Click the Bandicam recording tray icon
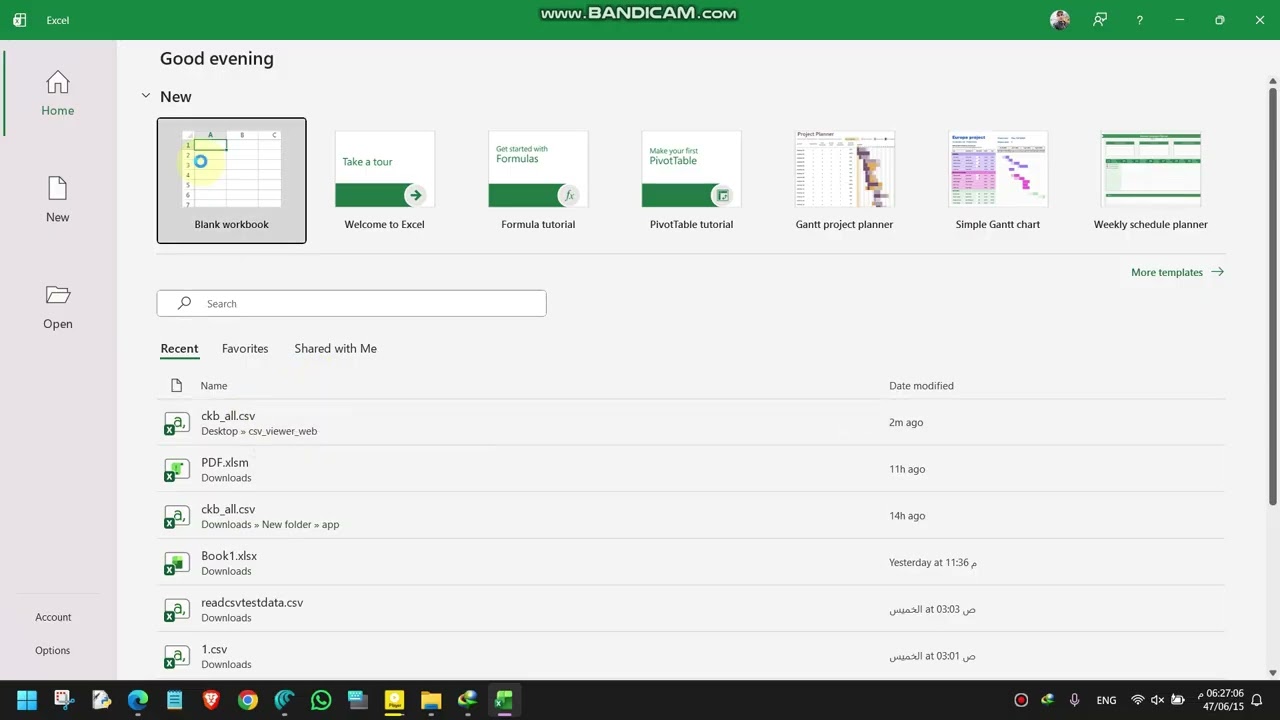This screenshot has width=1280, height=720. (x=1021, y=700)
